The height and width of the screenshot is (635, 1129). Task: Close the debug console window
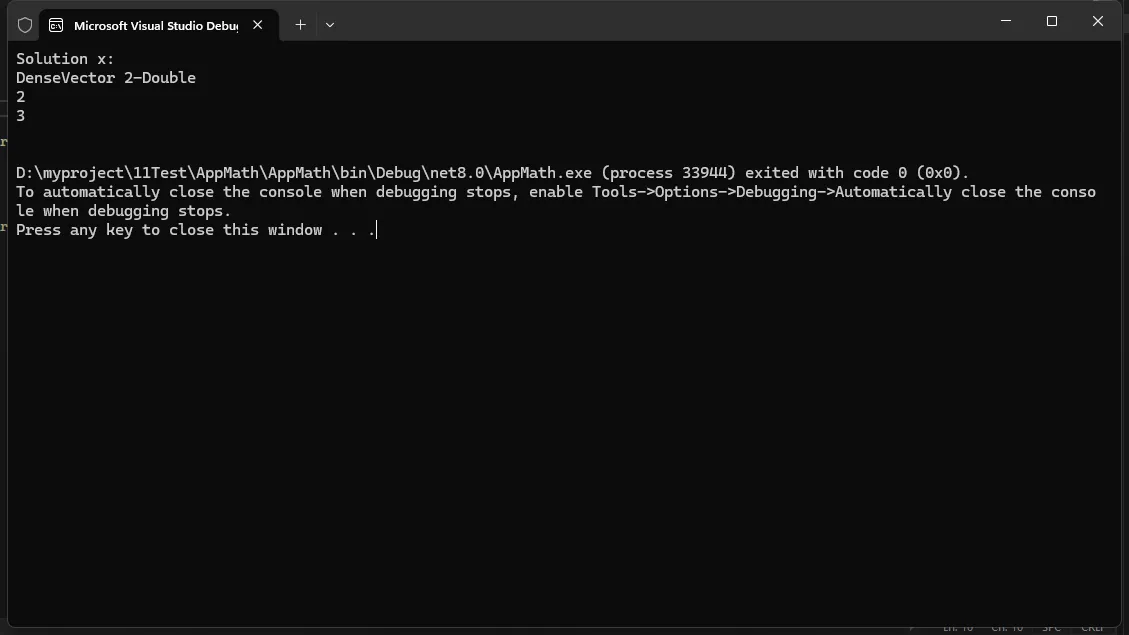coord(1098,21)
